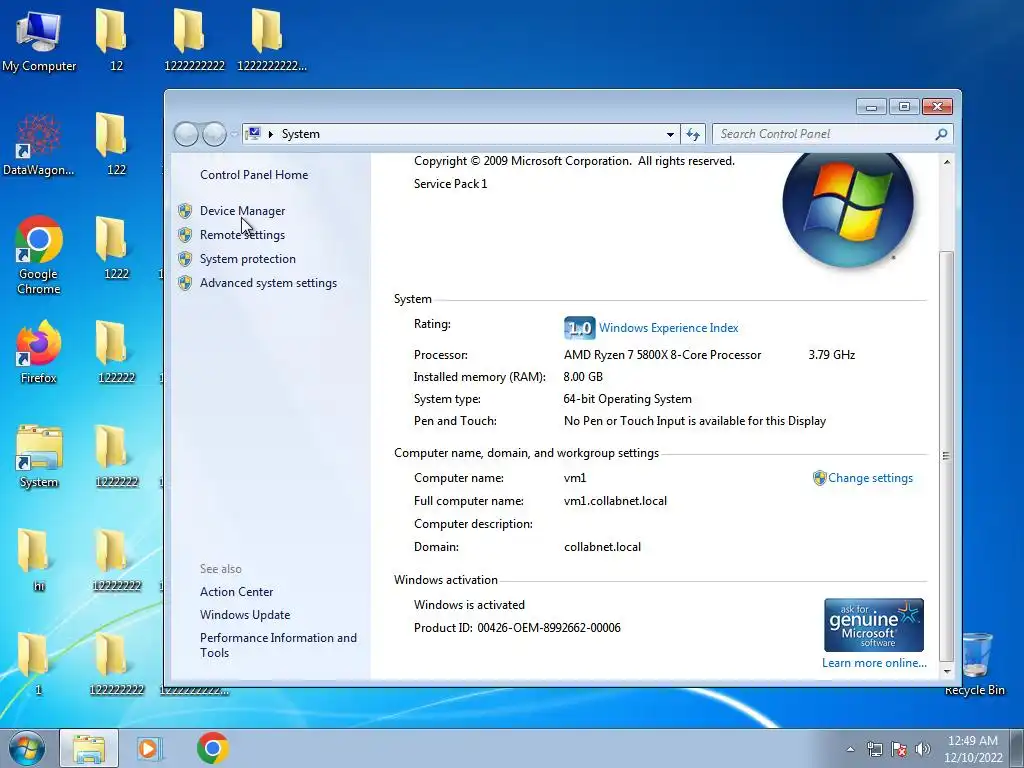This screenshot has width=1024, height=768.
Task: Open Device Manager
Action: pyautogui.click(x=242, y=211)
